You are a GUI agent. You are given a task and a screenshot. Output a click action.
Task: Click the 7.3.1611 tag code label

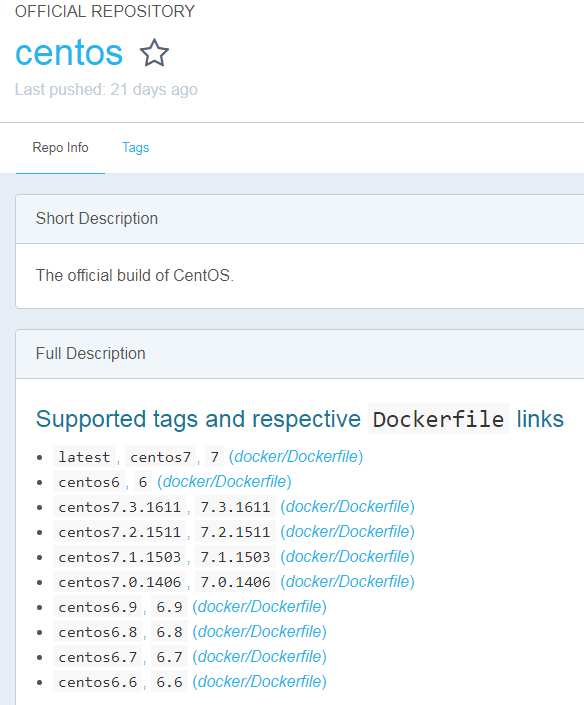[x=235, y=507]
